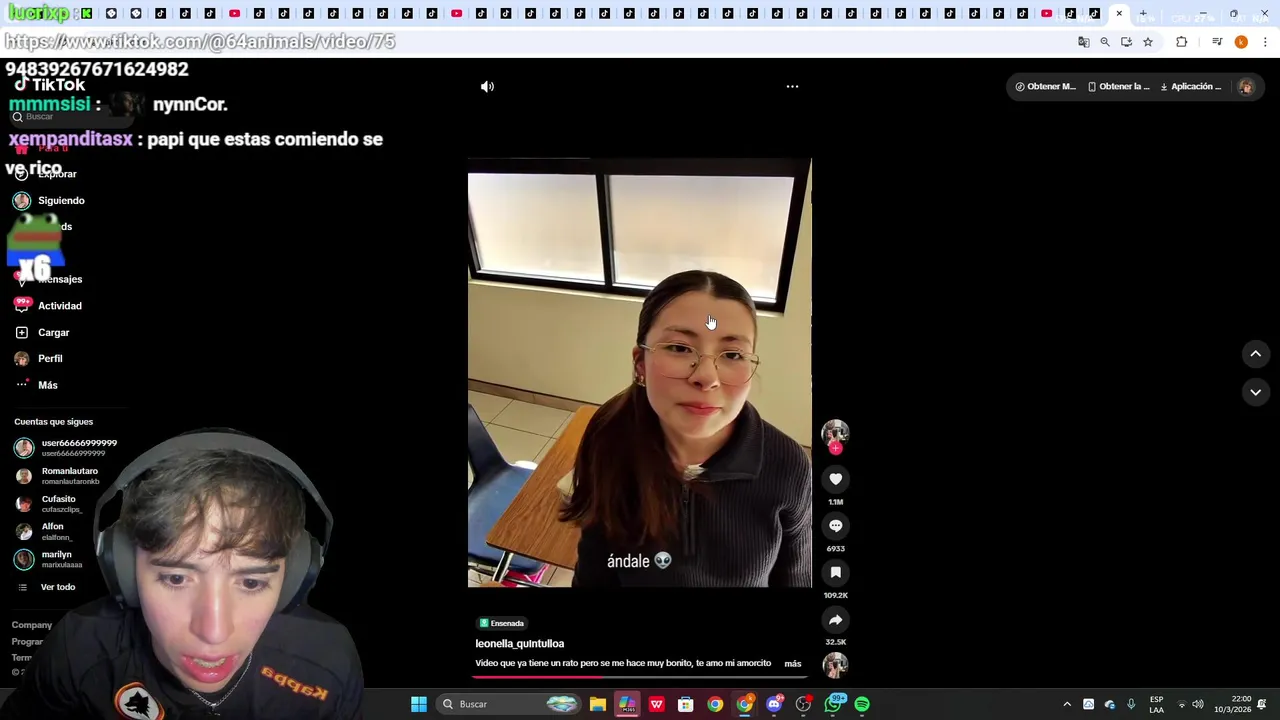Image resolution: width=1280 pixels, height=720 pixels.
Task: Open Siguiendo in the TikTok sidebar
Action: pos(61,201)
